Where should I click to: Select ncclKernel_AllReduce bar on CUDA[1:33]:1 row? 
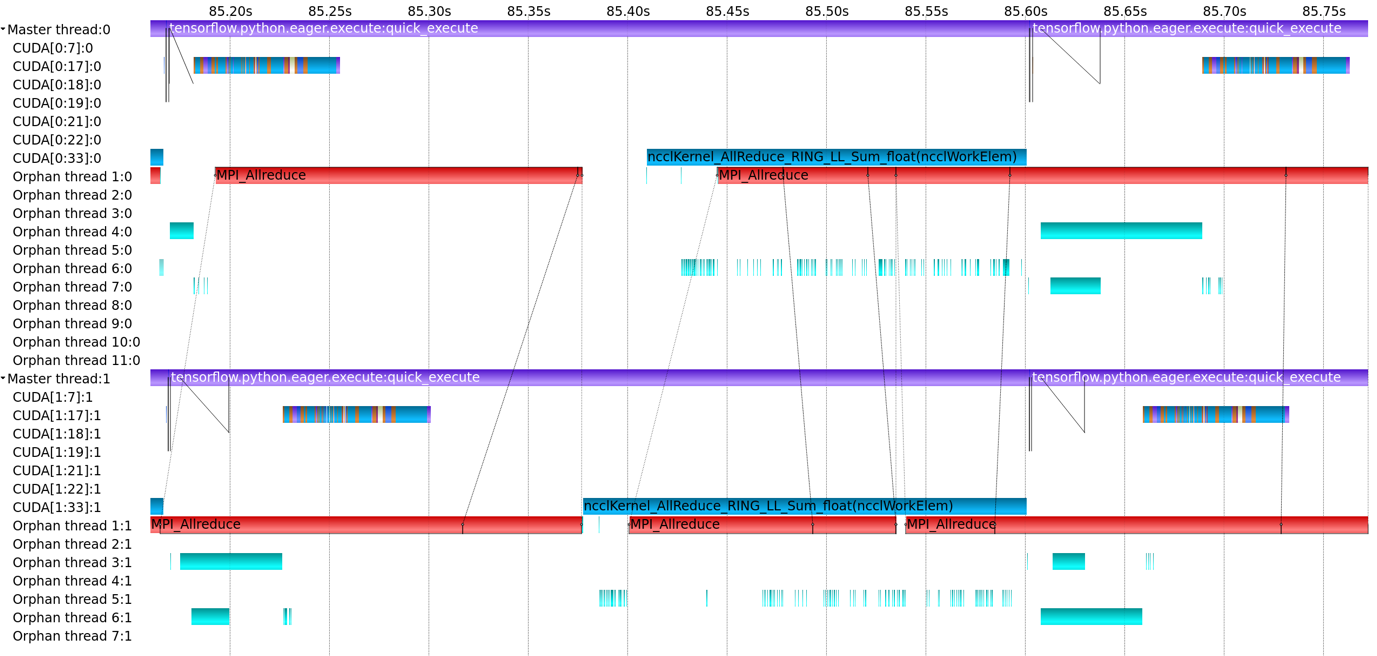[803, 506]
